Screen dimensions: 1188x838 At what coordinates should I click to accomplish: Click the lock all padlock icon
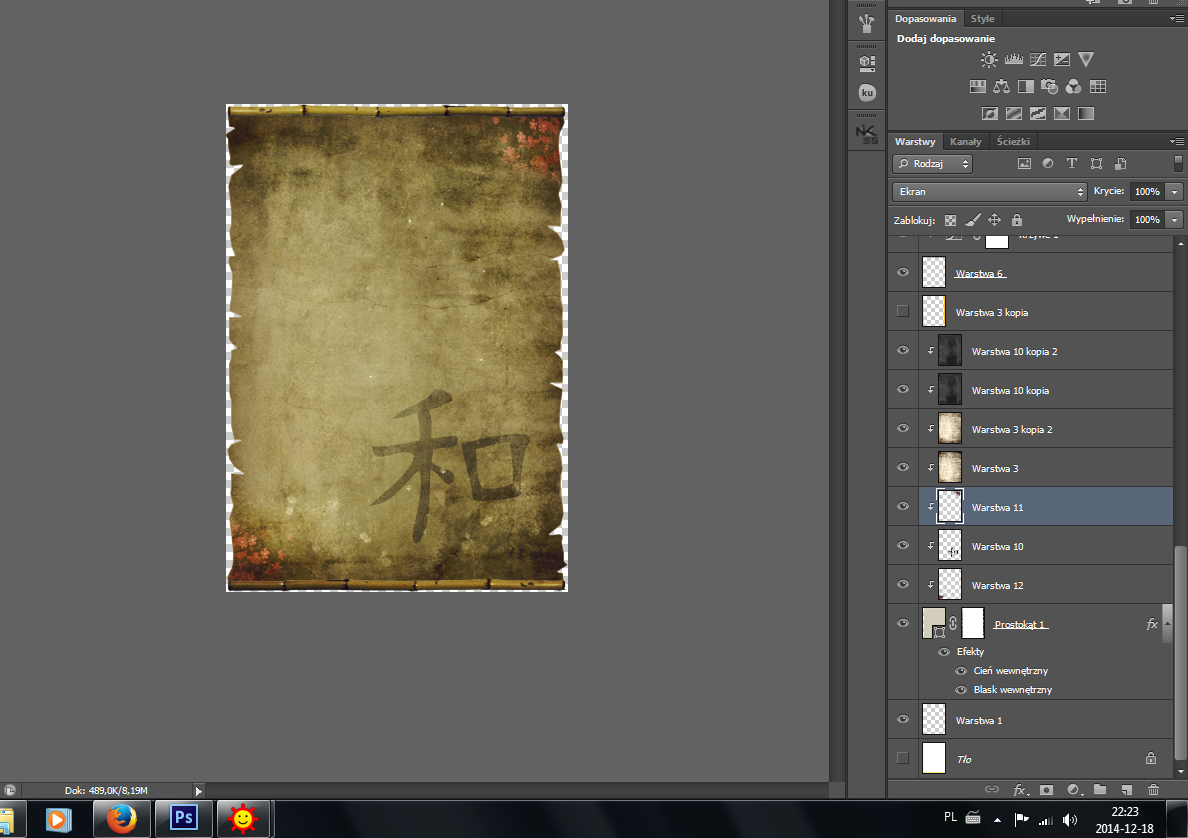point(1017,220)
